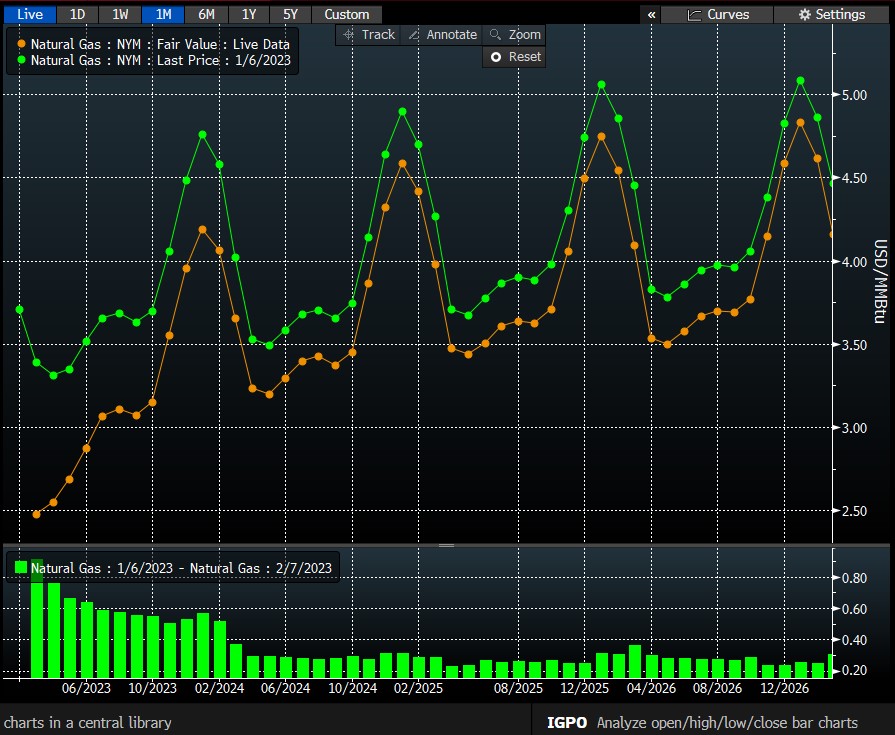Choose the 6M range
The height and width of the screenshot is (735, 895).
coord(206,14)
